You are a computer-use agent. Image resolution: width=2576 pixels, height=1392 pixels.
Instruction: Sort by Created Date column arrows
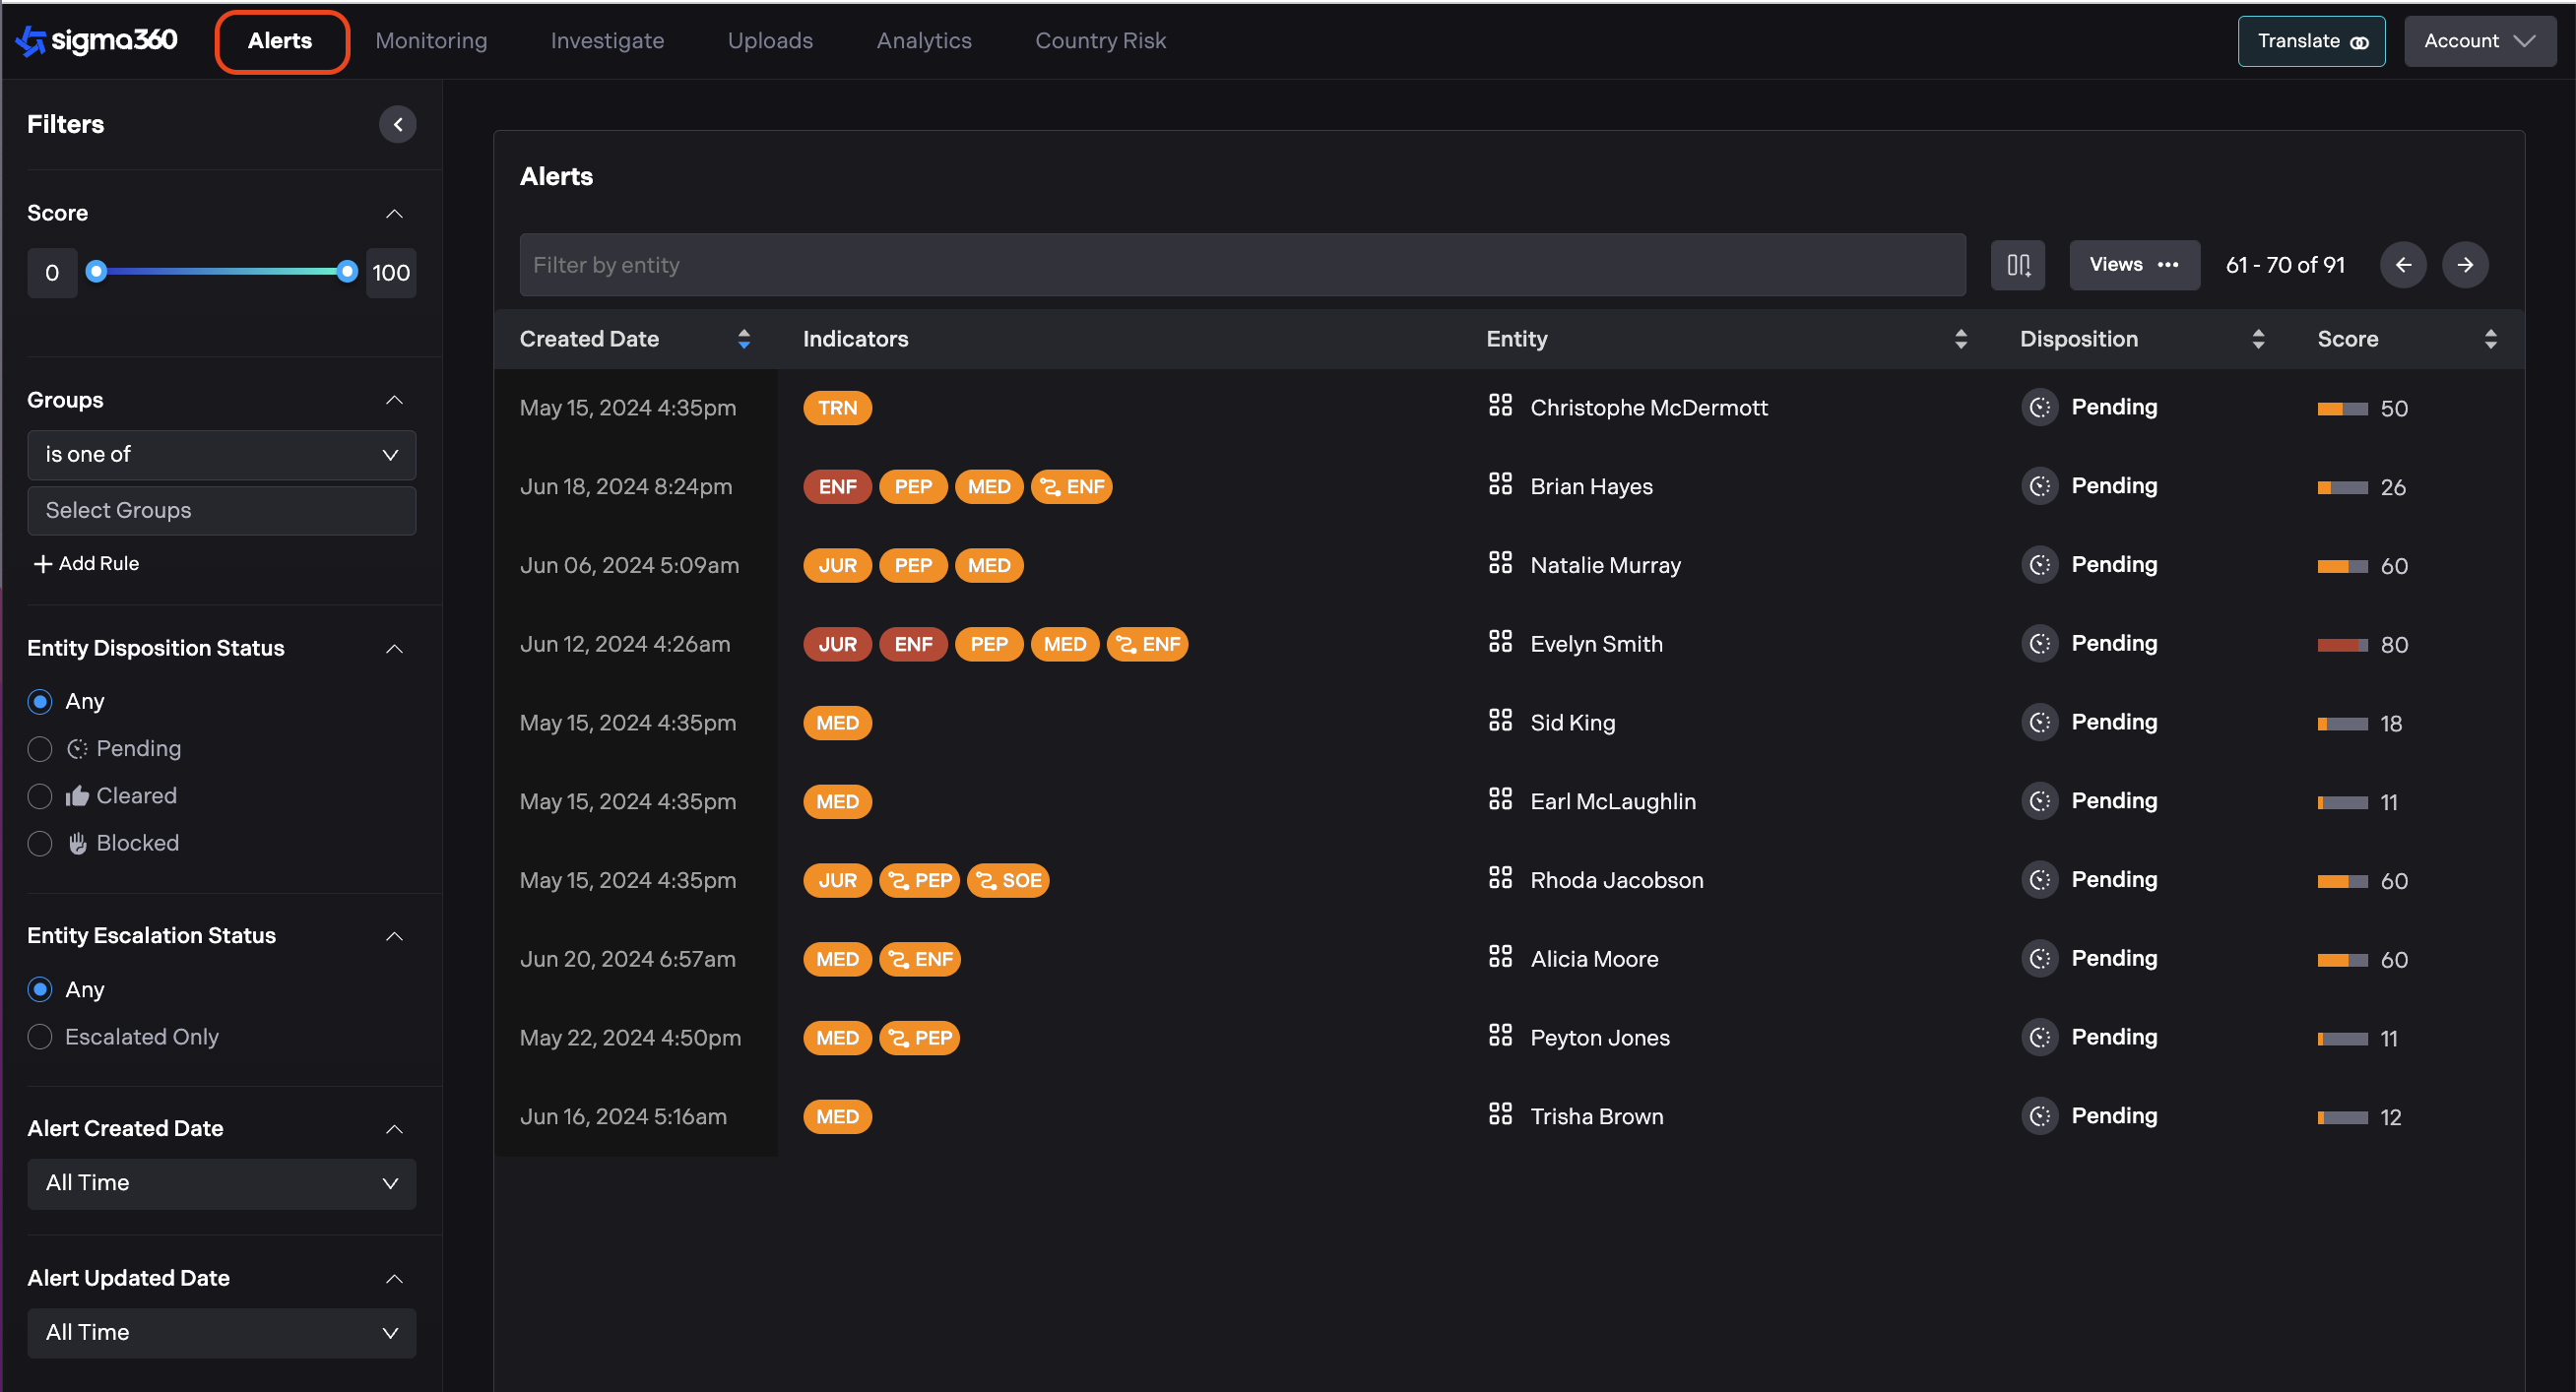point(743,339)
